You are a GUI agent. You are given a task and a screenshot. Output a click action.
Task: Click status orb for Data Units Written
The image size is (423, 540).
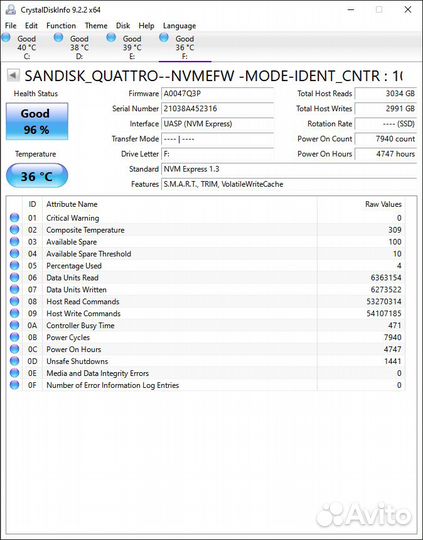(14, 290)
